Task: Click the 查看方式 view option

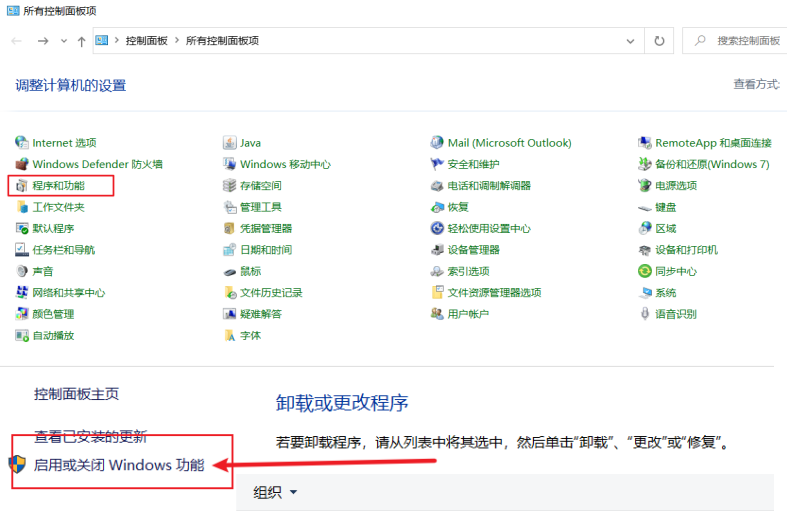Action: click(757, 84)
